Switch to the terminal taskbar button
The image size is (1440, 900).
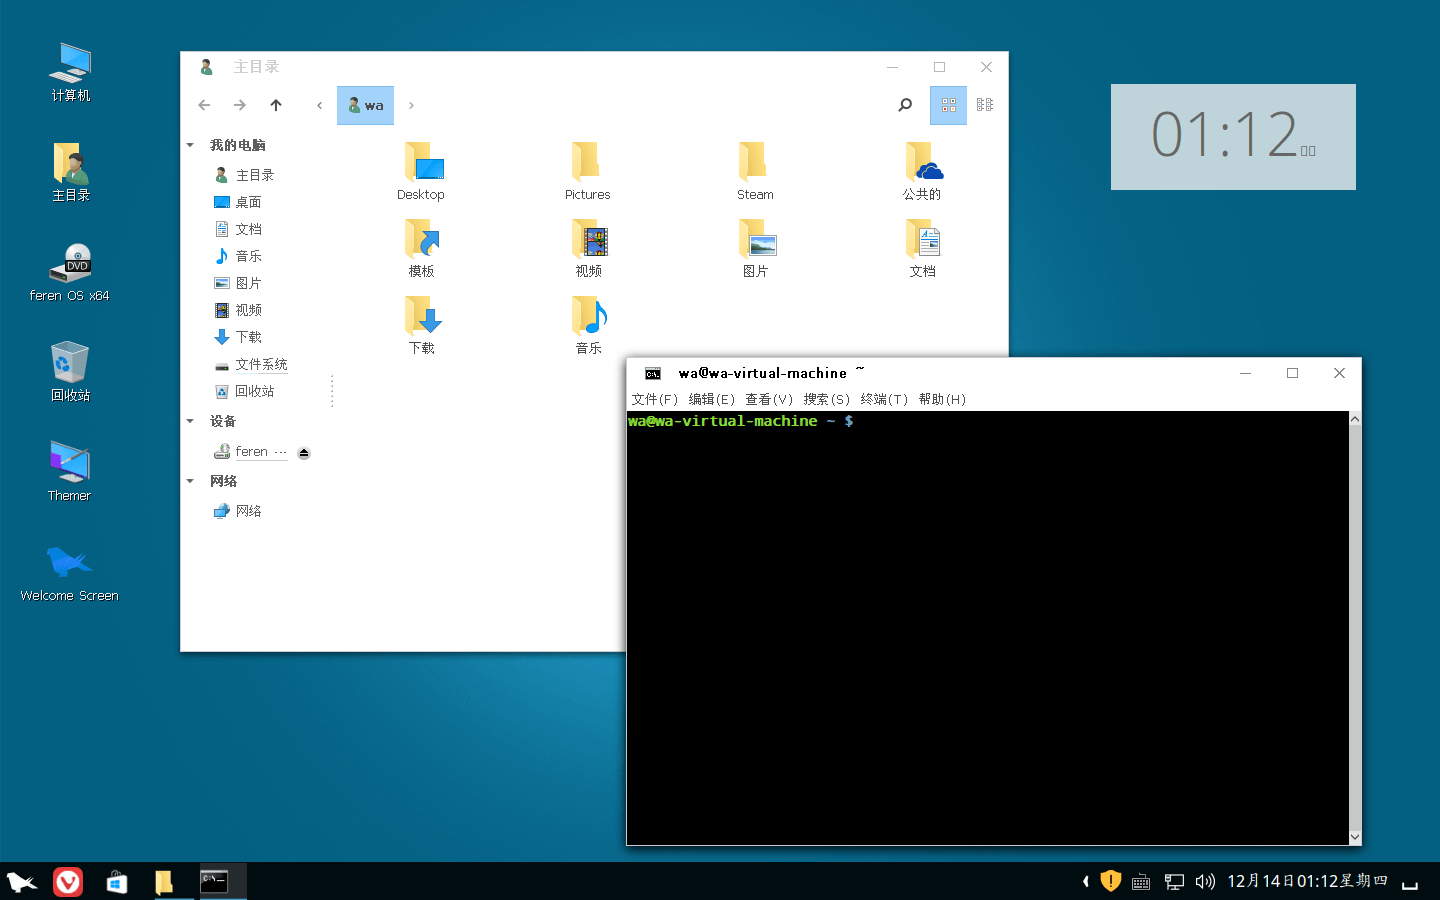223,882
